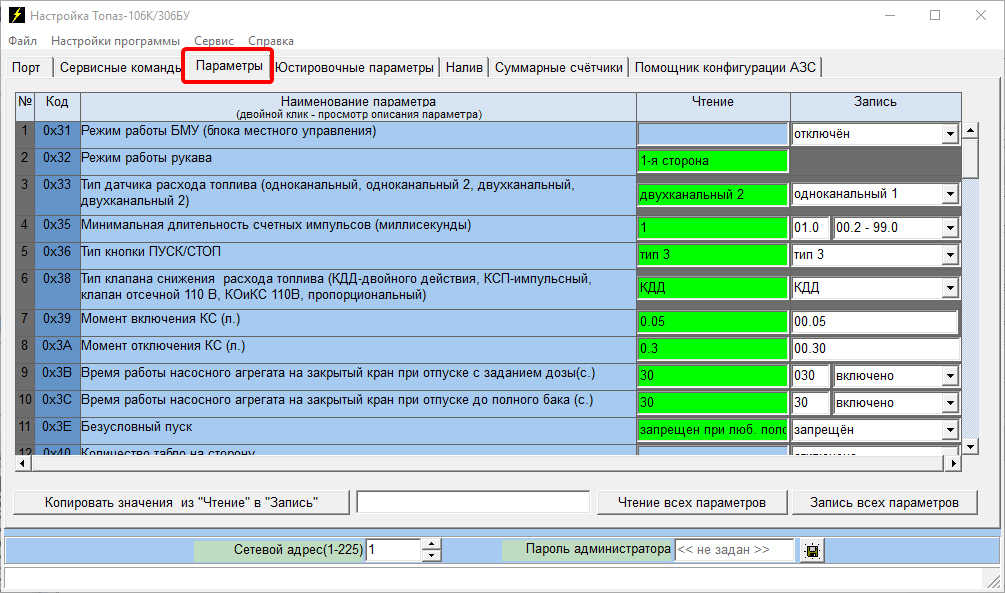This screenshot has width=1005, height=593.
Task: Minimize the Топаз settings window
Action: [890, 15]
